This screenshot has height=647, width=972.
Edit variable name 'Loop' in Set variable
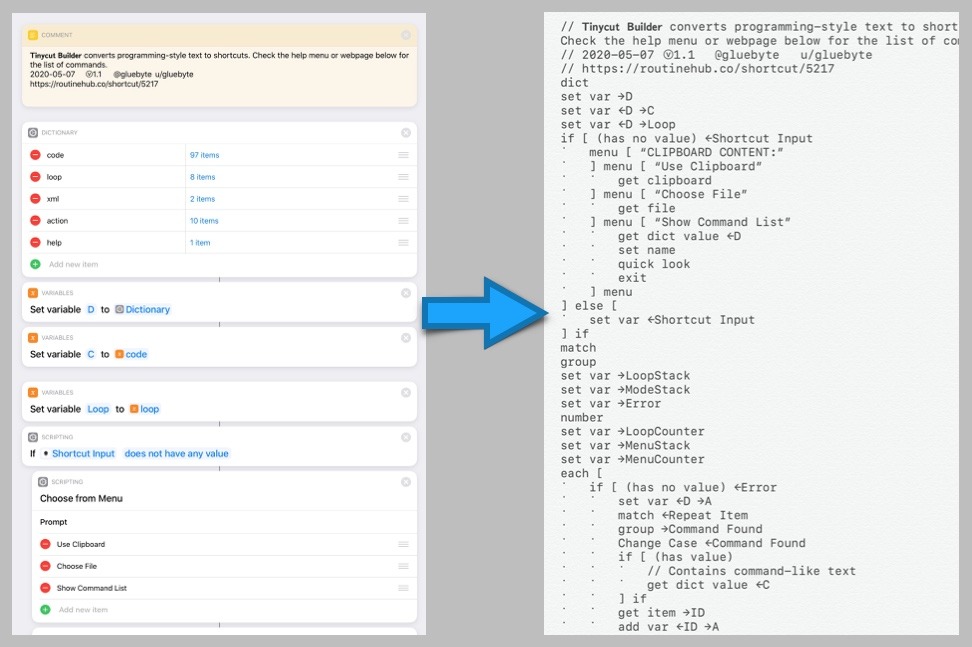tap(98, 409)
